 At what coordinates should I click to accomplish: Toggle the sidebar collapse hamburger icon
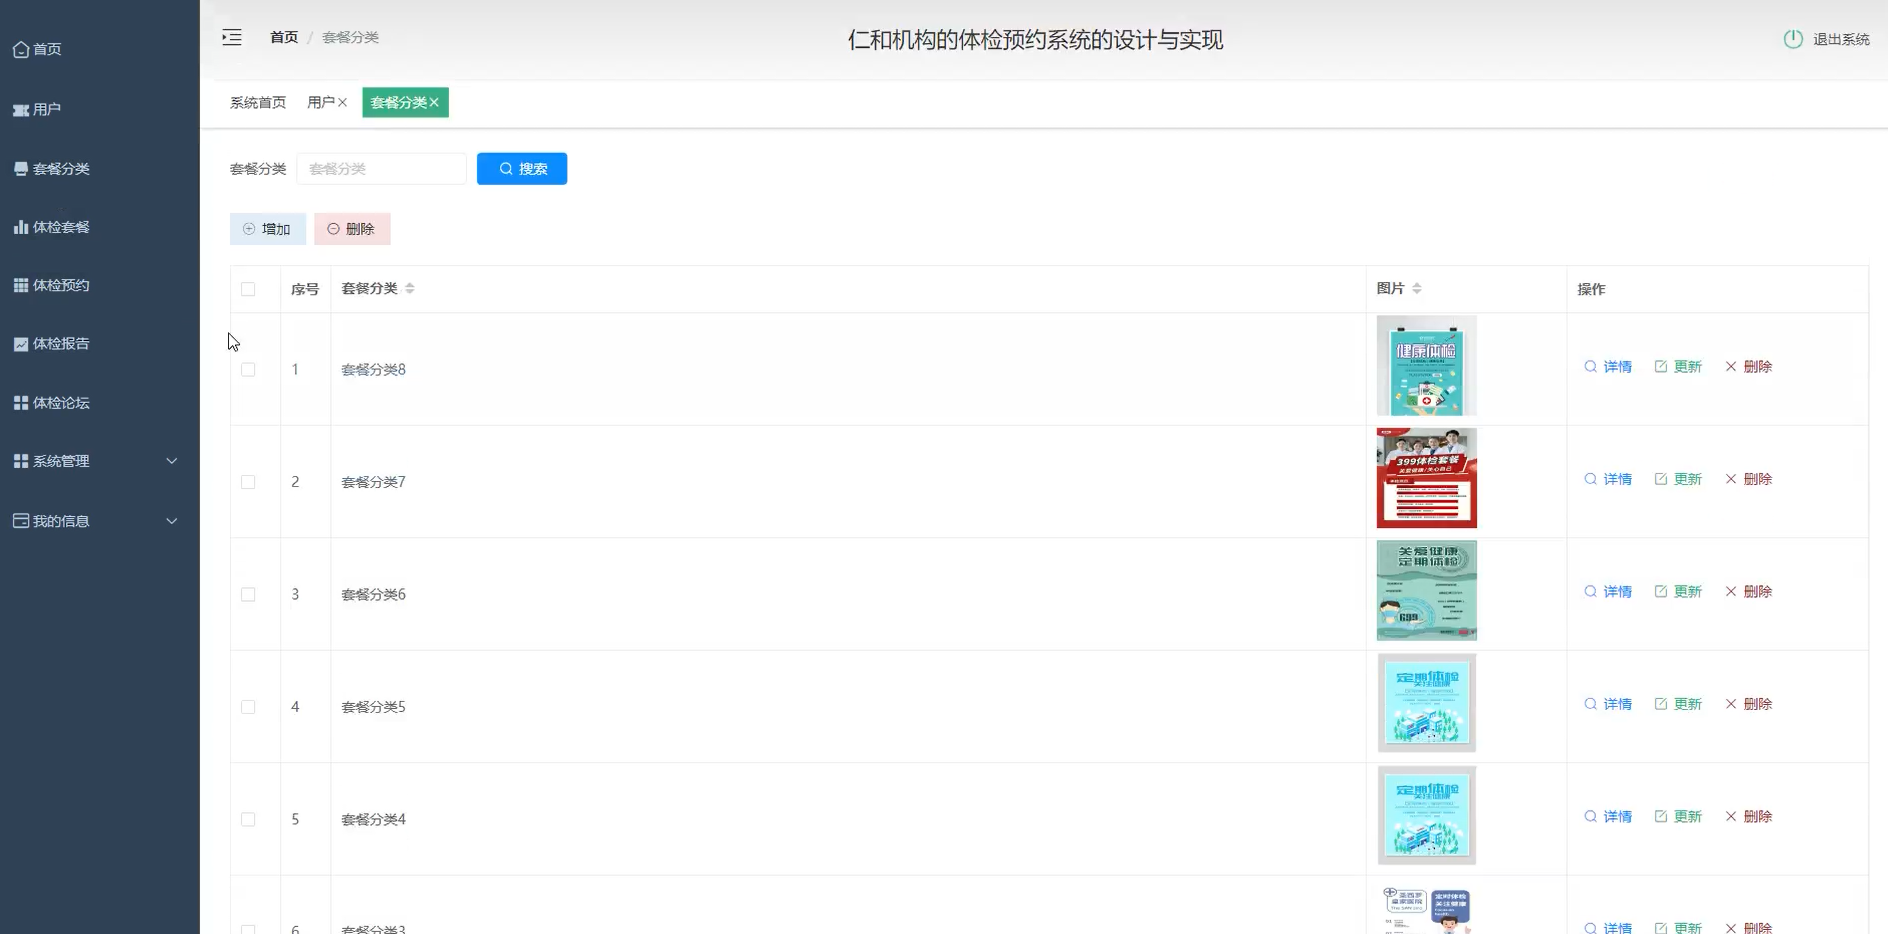coord(232,38)
